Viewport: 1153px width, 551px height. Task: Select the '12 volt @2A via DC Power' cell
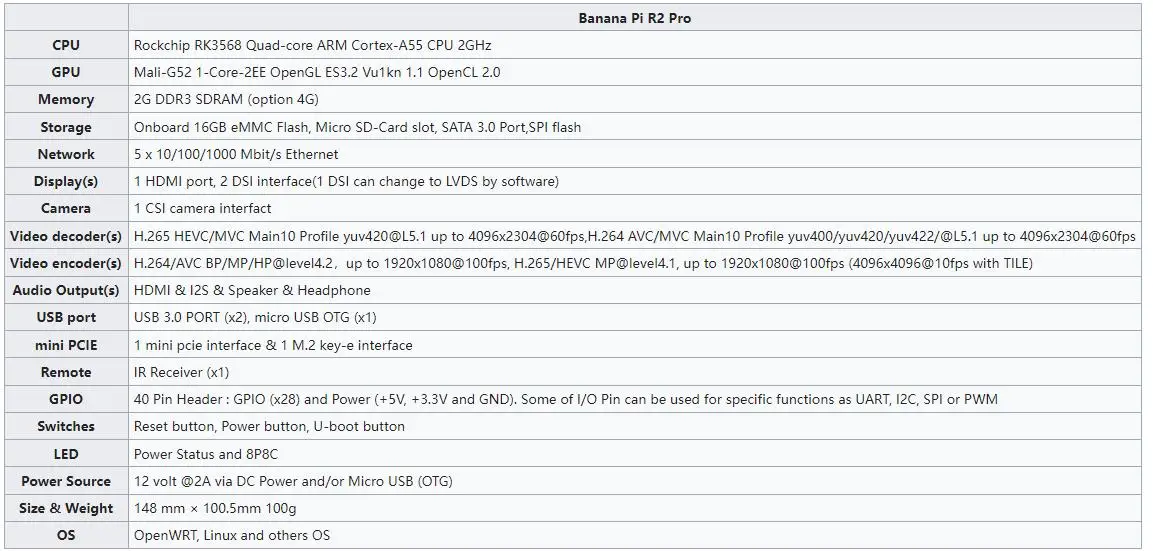point(635,480)
